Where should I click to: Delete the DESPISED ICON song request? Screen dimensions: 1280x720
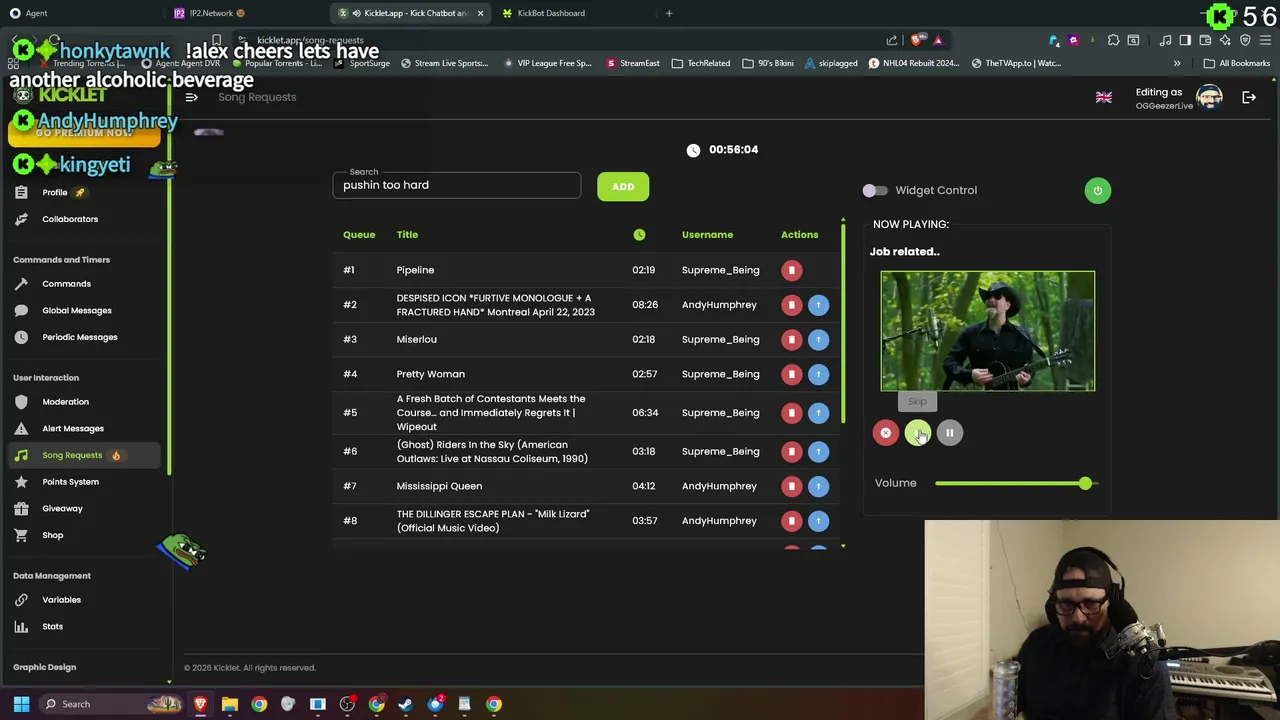click(x=791, y=305)
